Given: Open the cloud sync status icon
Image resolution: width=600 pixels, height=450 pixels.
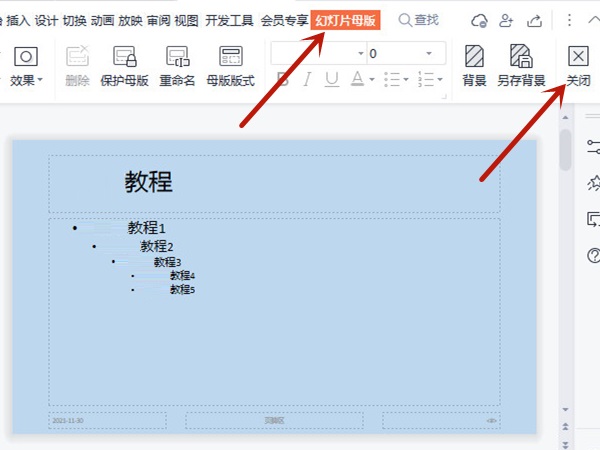Looking at the screenshot, I should pyautogui.click(x=479, y=20).
